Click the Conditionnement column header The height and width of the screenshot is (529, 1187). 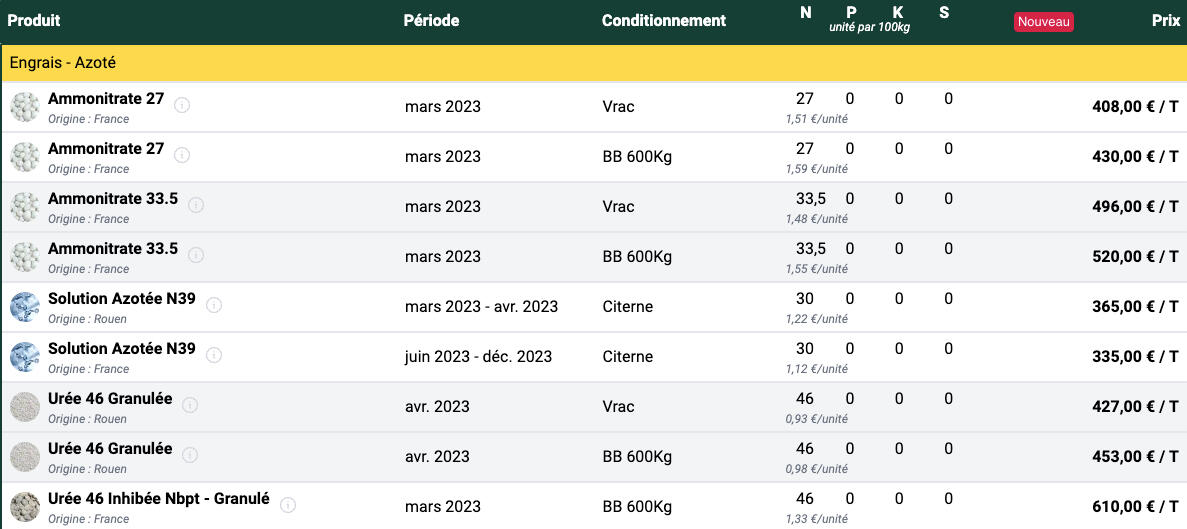(663, 20)
